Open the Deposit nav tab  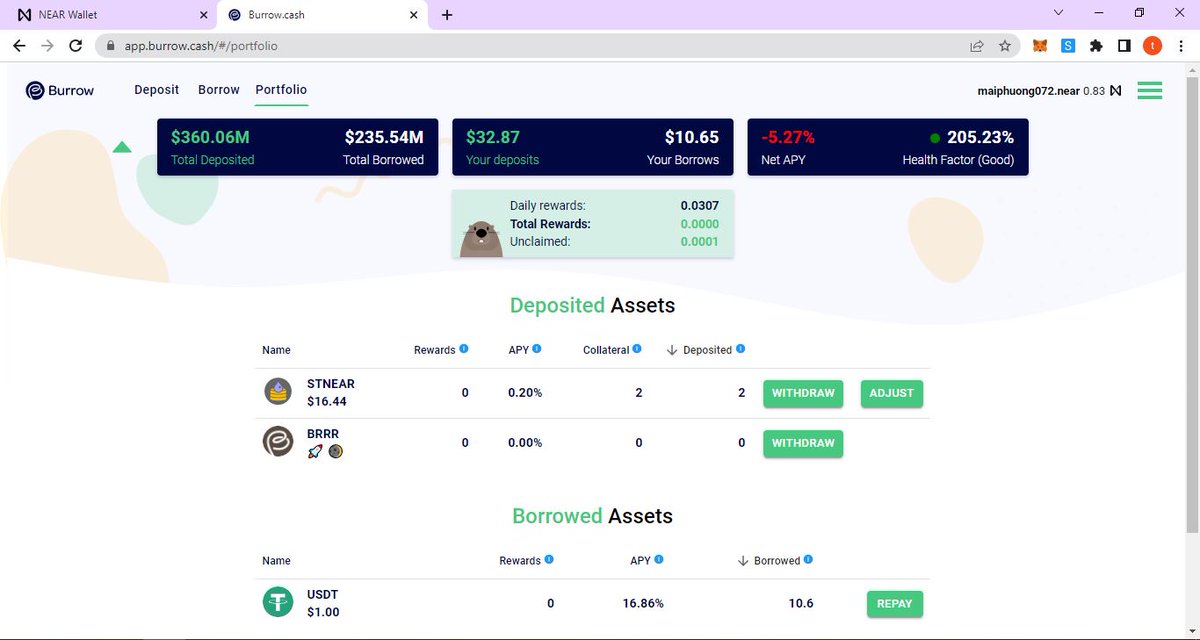click(x=157, y=89)
